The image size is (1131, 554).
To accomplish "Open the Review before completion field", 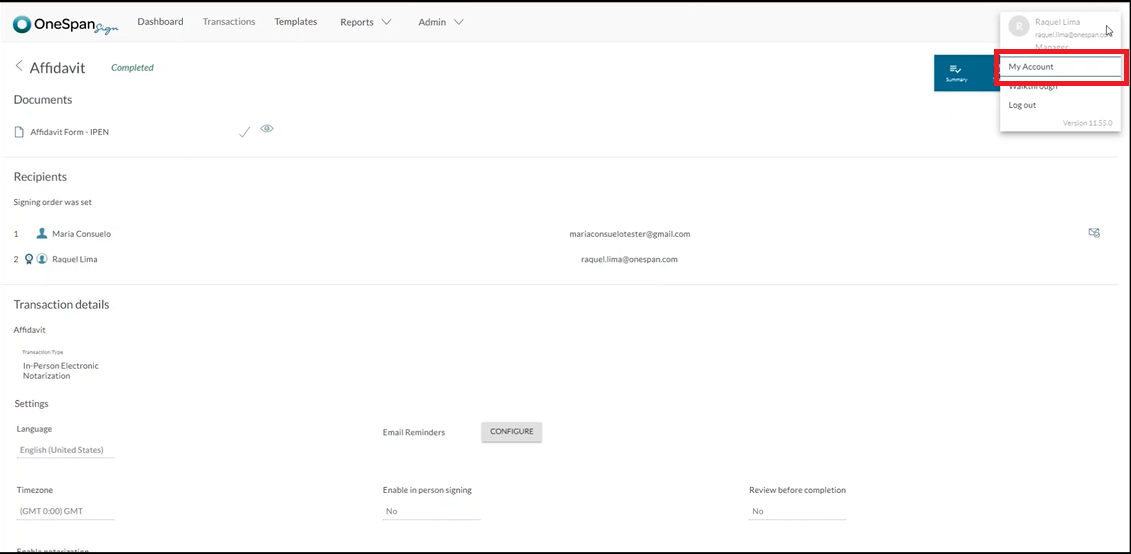I will [798, 511].
